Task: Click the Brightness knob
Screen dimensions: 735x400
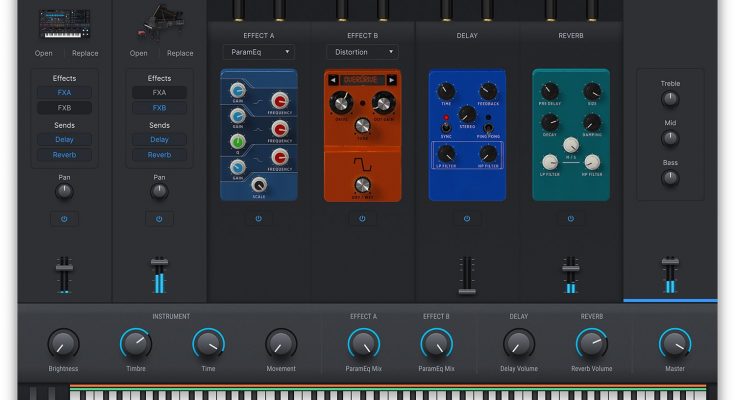Action: [x=63, y=345]
